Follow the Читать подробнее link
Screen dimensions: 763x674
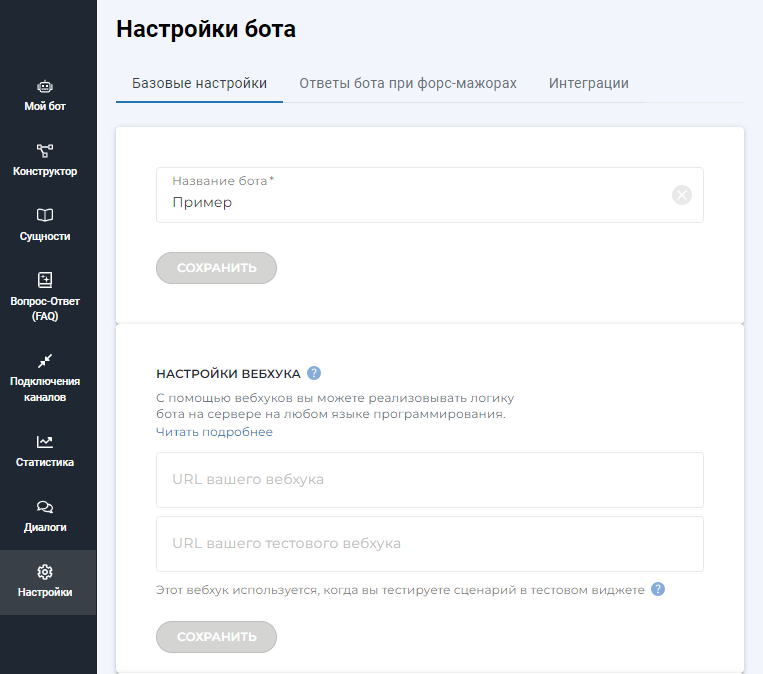click(x=214, y=432)
